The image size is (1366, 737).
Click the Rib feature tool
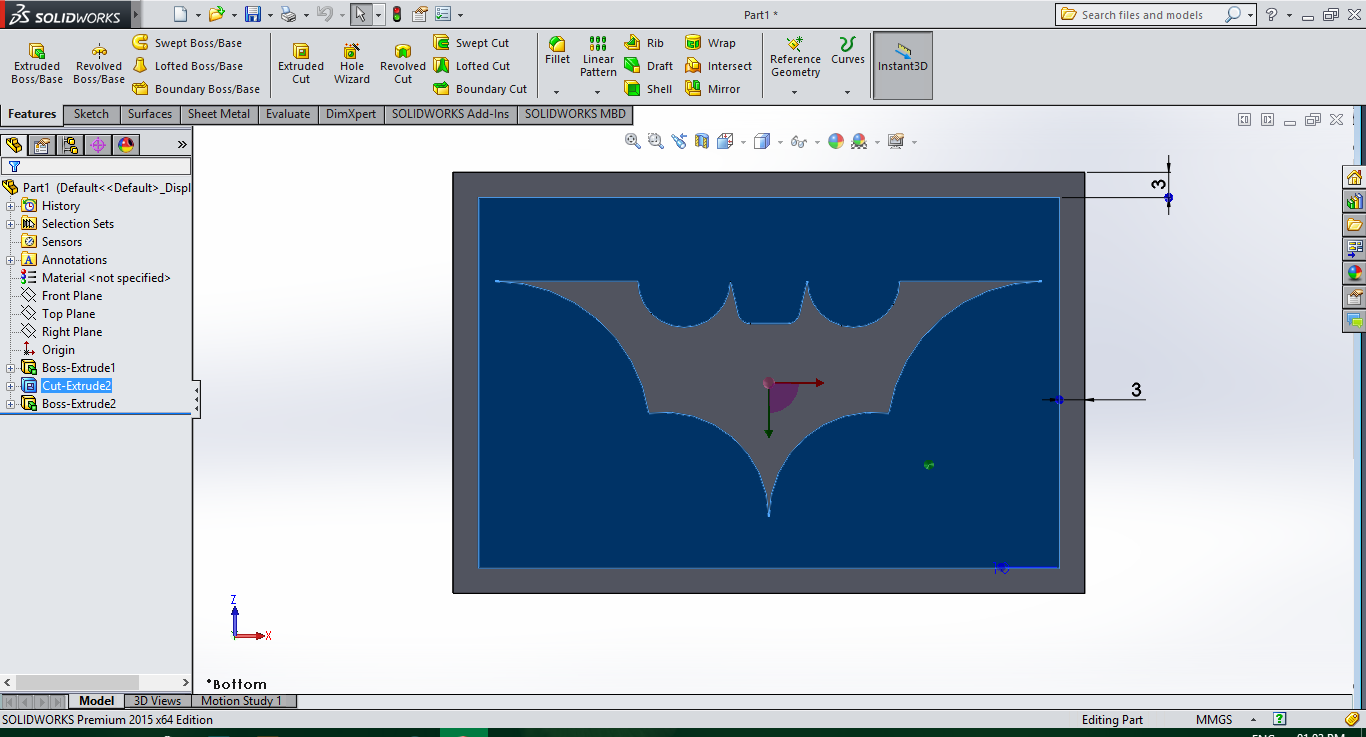(644, 43)
